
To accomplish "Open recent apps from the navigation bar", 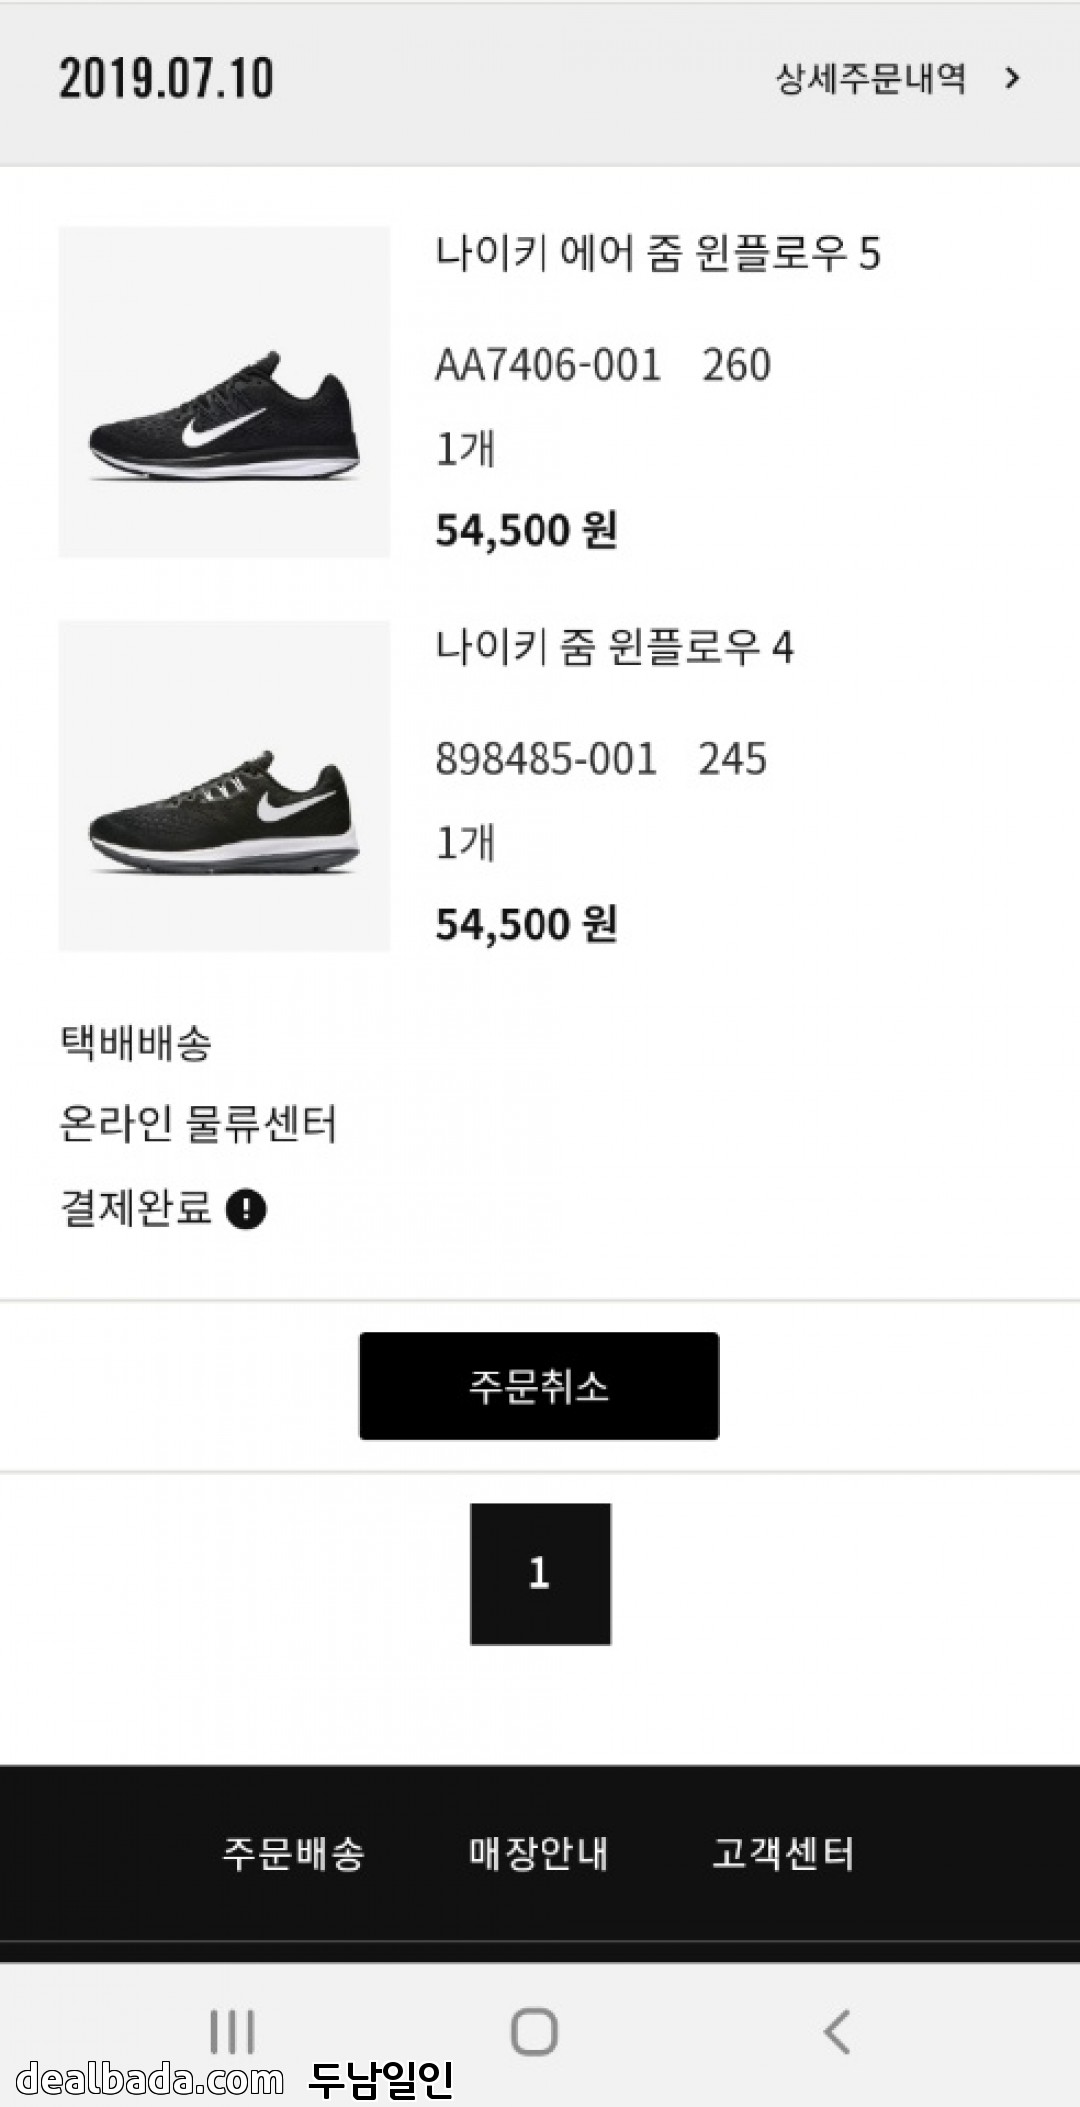I will pyautogui.click(x=232, y=2031).
